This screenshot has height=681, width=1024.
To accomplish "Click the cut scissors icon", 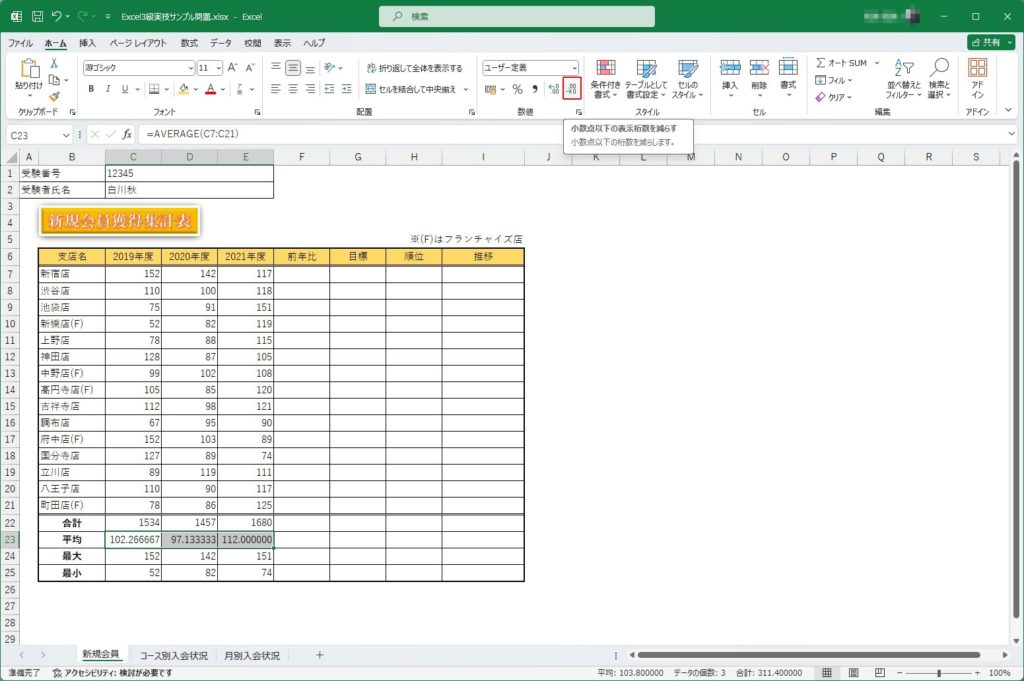I will (54, 63).
